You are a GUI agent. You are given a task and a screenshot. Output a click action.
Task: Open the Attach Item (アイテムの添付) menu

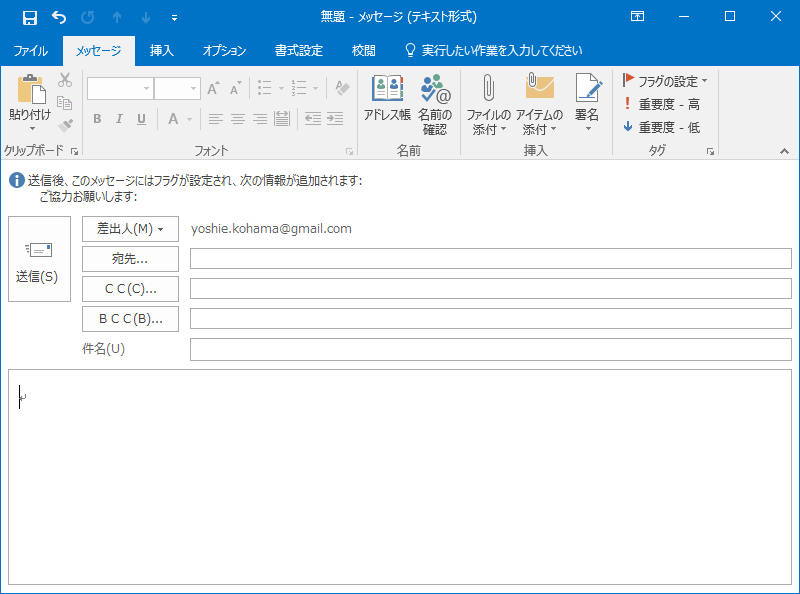(x=539, y=105)
